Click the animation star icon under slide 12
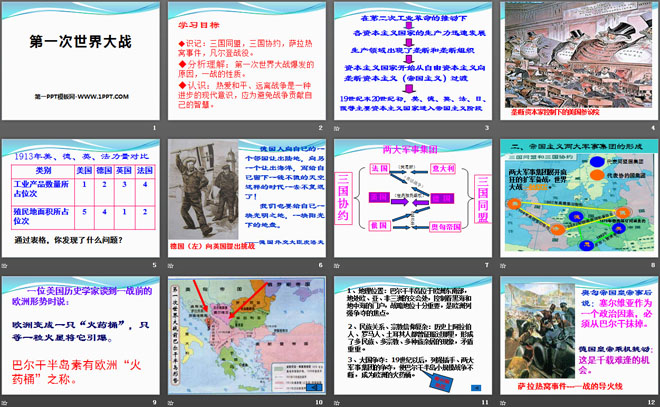This screenshot has height=407, width=660. pos(503,402)
